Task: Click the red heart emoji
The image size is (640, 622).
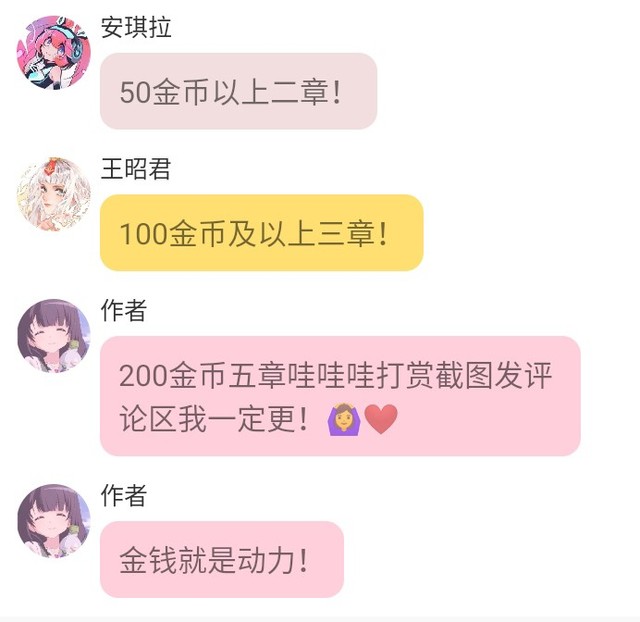Action: [x=380, y=420]
